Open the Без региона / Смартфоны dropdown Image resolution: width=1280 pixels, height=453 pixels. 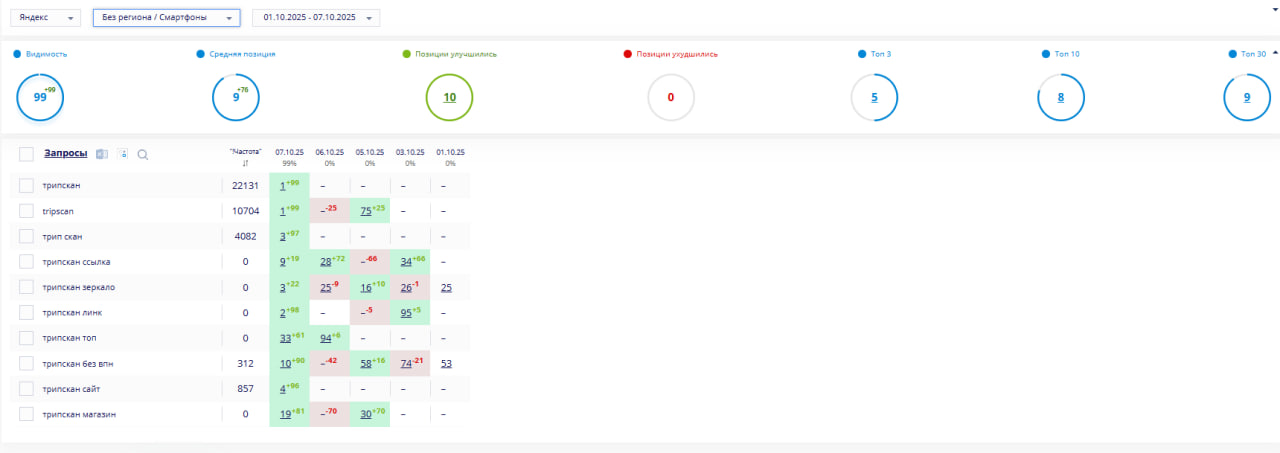(166, 18)
